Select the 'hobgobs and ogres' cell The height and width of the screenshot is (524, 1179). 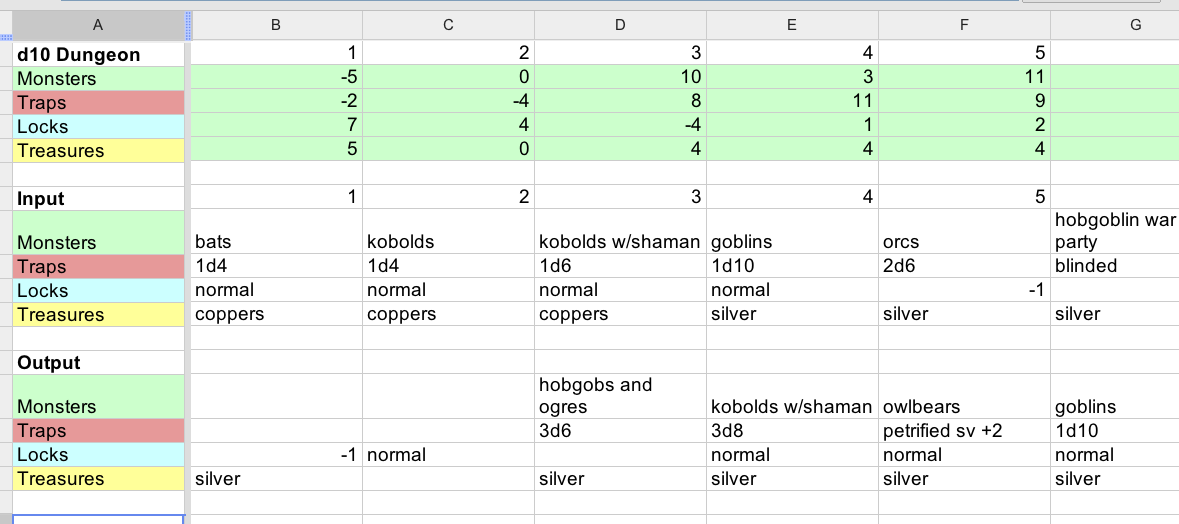(x=620, y=396)
